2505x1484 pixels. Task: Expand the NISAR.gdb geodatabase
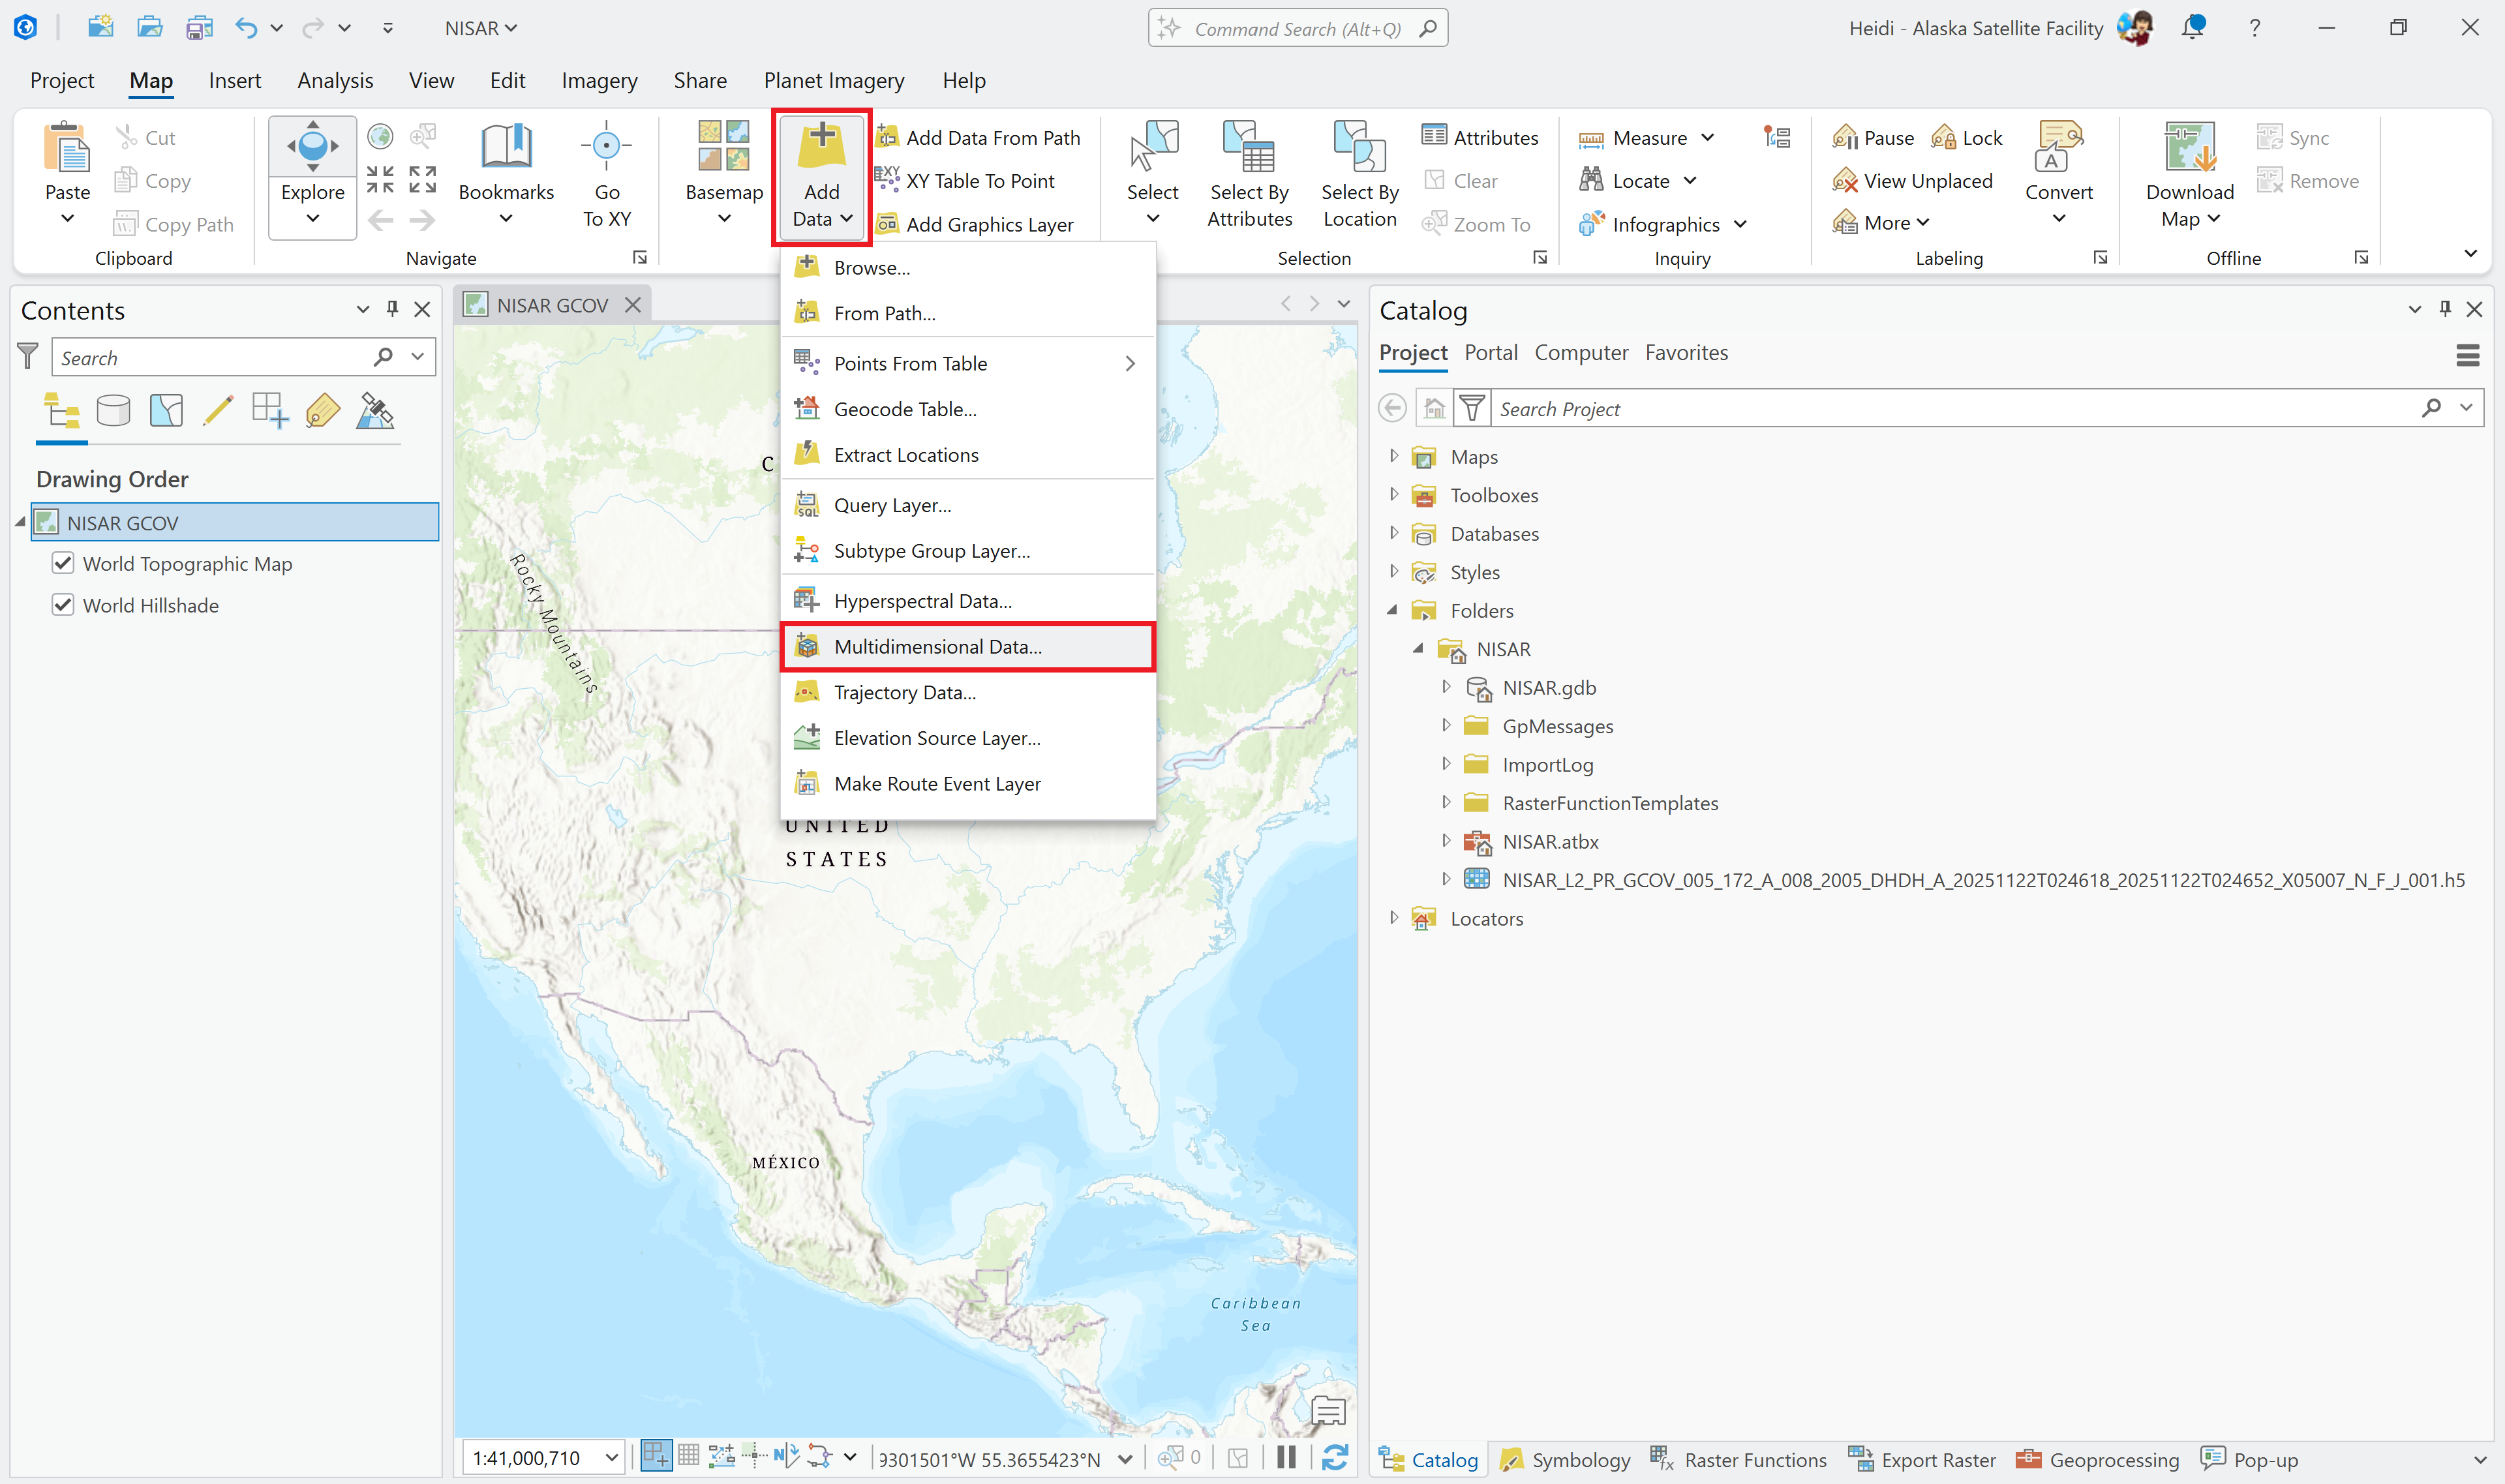coord(1447,687)
